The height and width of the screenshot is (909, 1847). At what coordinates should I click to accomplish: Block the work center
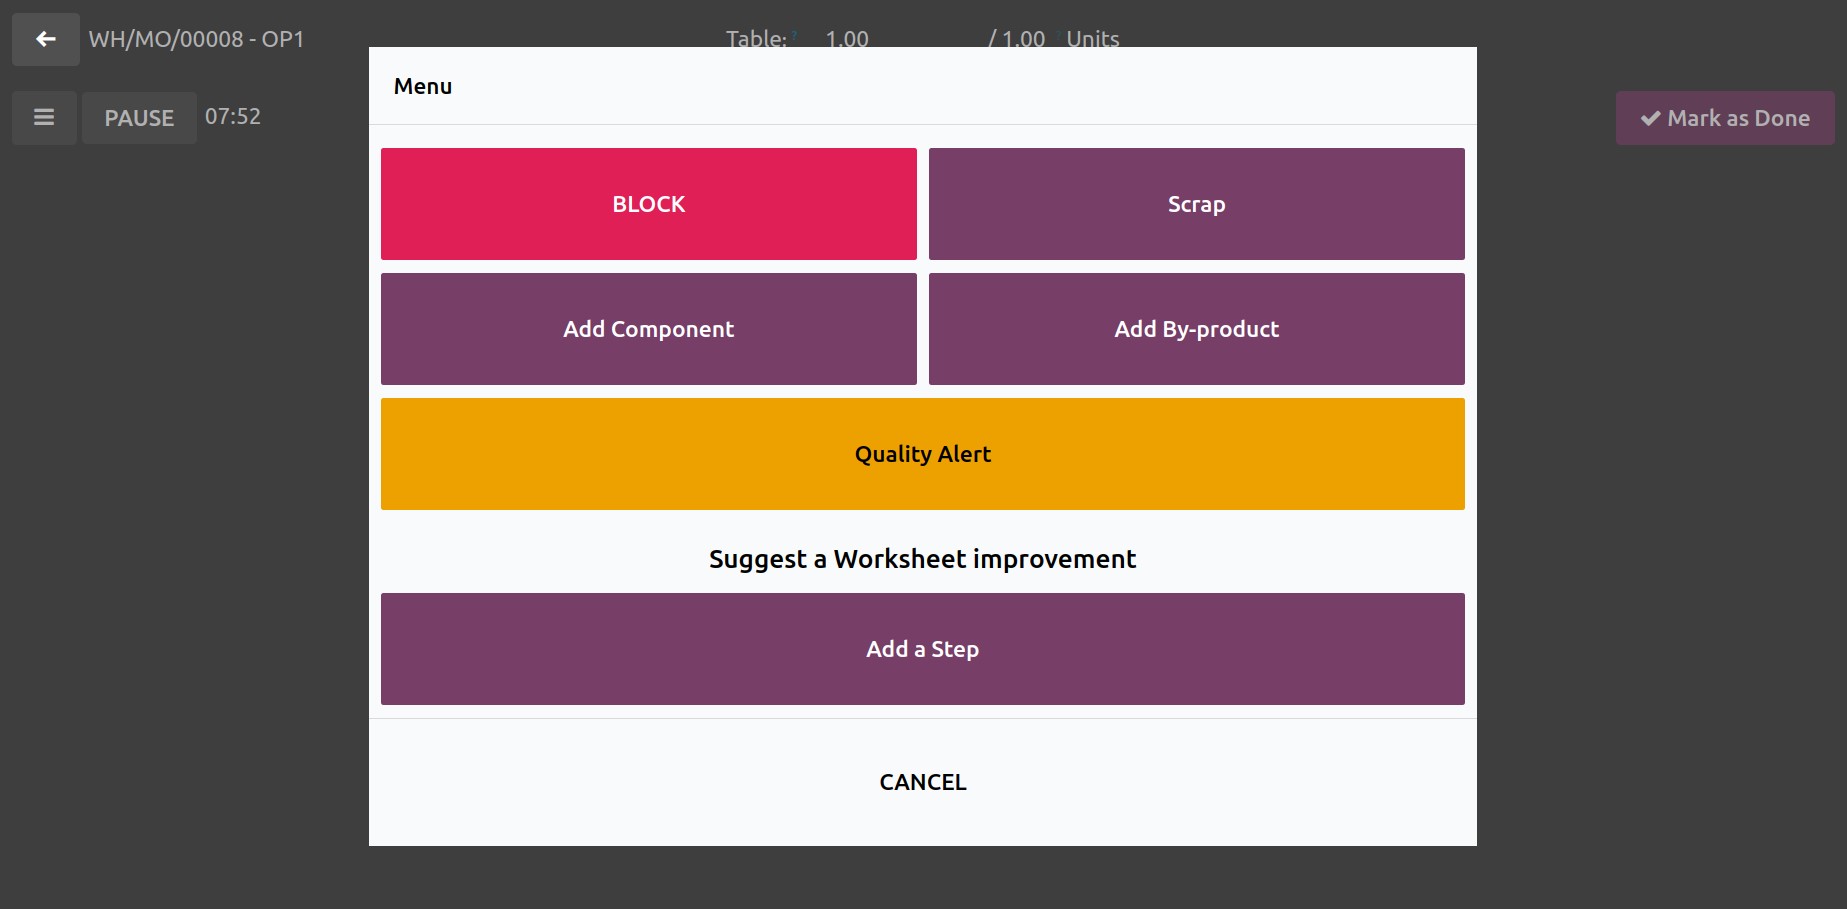(x=649, y=204)
